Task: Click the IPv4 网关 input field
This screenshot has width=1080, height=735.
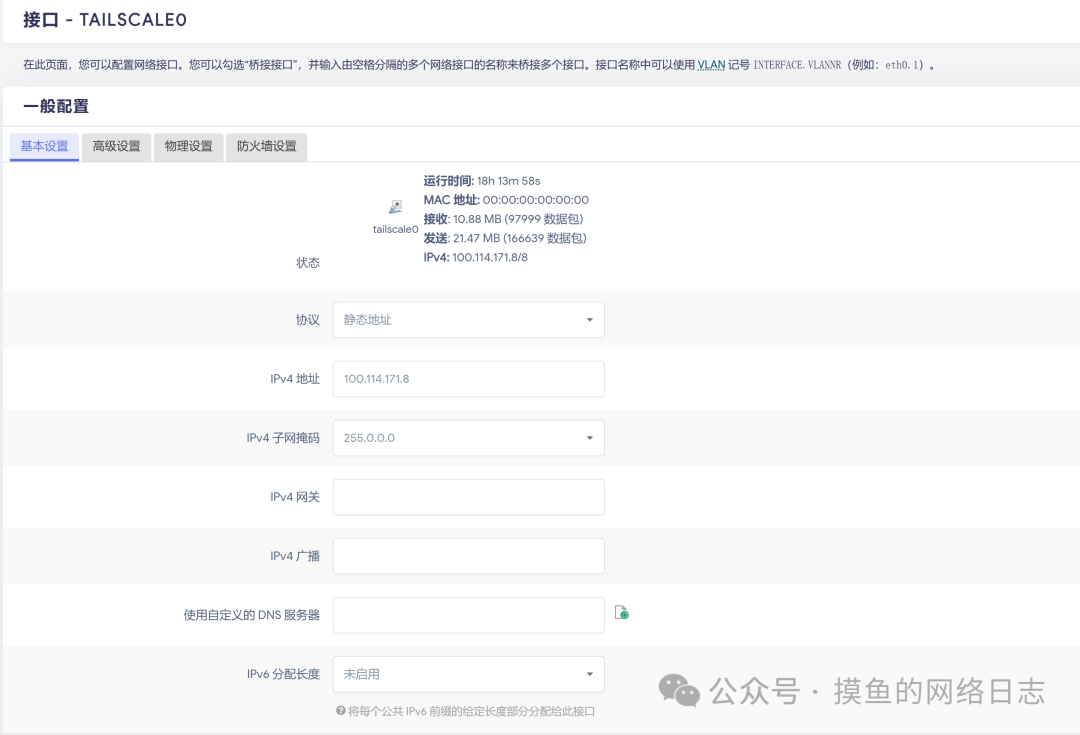Action: [468, 497]
